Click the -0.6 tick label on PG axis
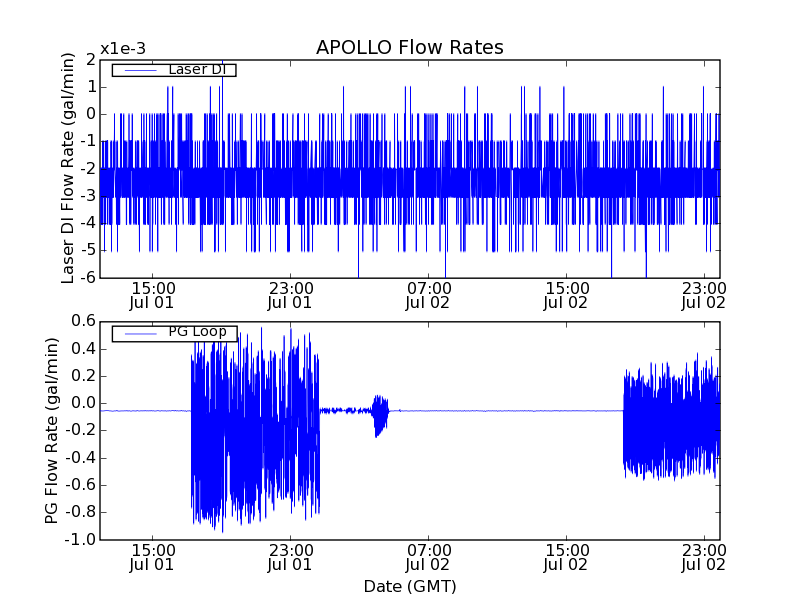 click(81, 485)
